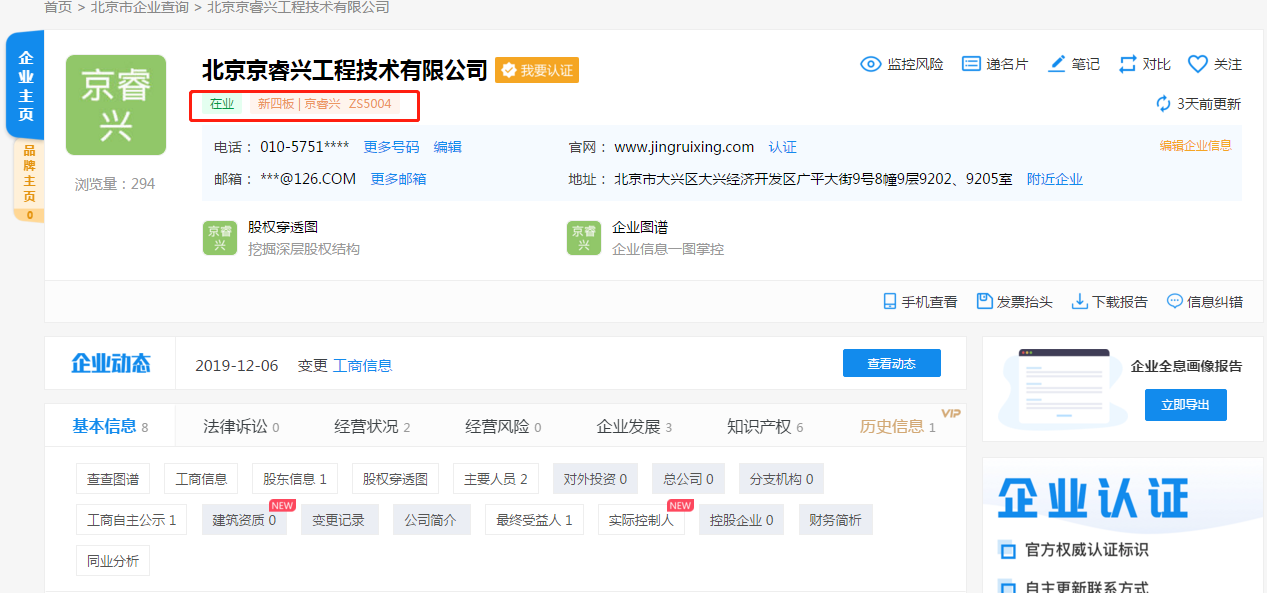Image resolution: width=1267 pixels, height=593 pixels.
Task: Open 更多邮箱 link
Action: 398,179
